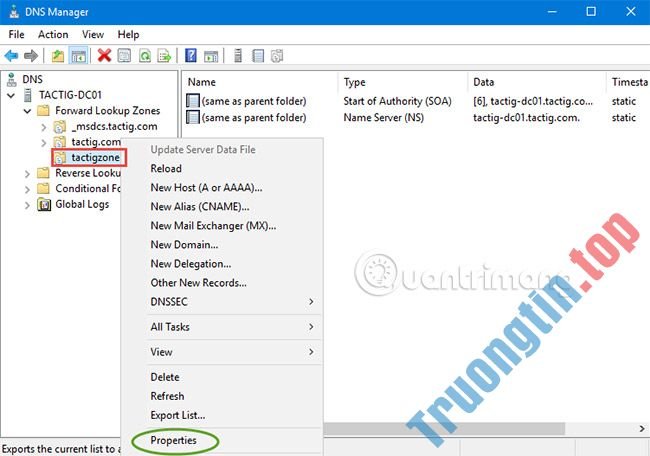This screenshot has width=650, height=456.
Task: Expand the tactig.com zone
Action: point(44,143)
